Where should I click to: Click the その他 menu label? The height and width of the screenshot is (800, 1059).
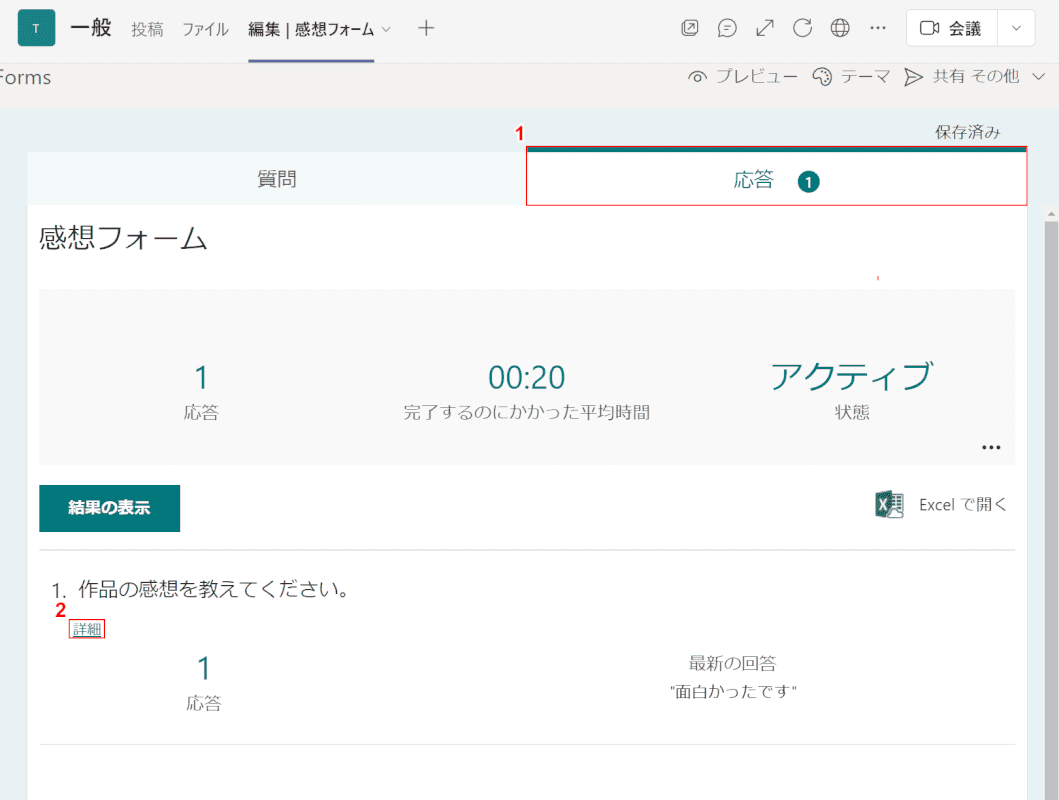(x=995, y=76)
